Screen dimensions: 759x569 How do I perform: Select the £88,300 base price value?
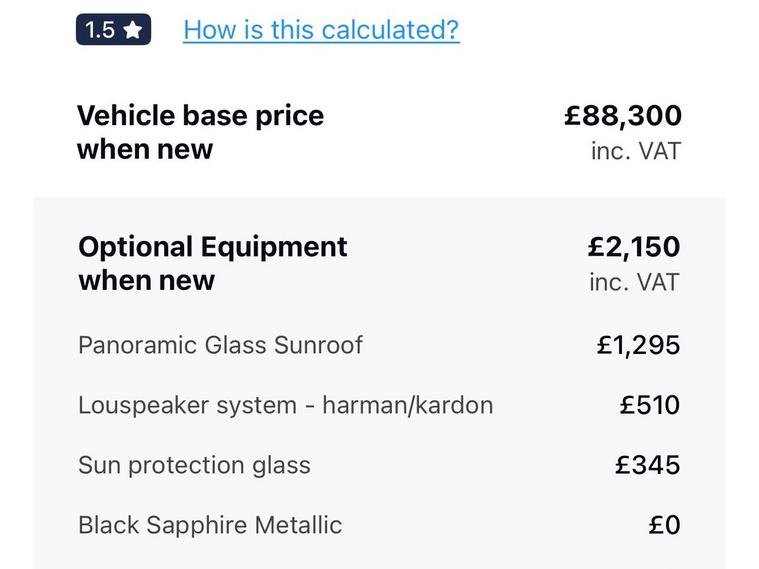coord(623,116)
